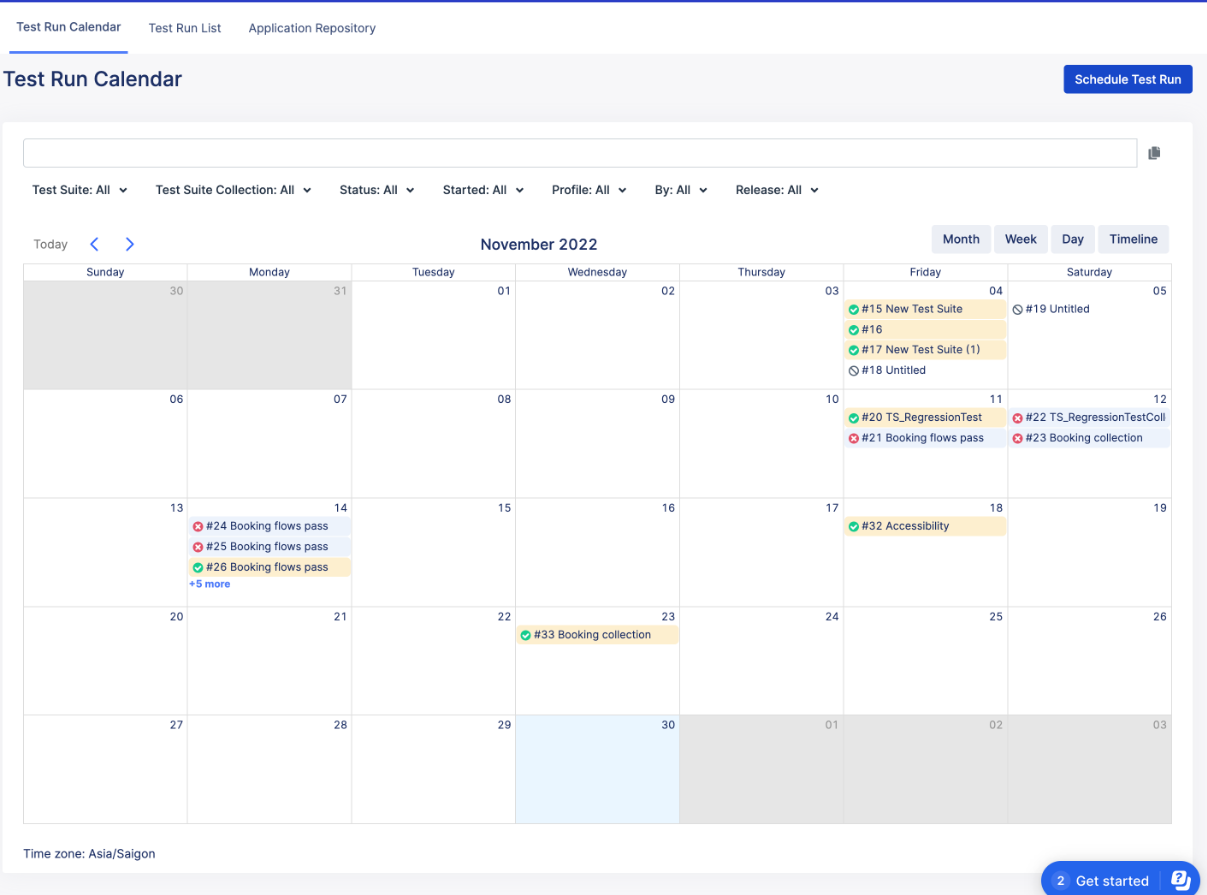Select the Day calendar view
The image size is (1207, 895).
coord(1073,239)
